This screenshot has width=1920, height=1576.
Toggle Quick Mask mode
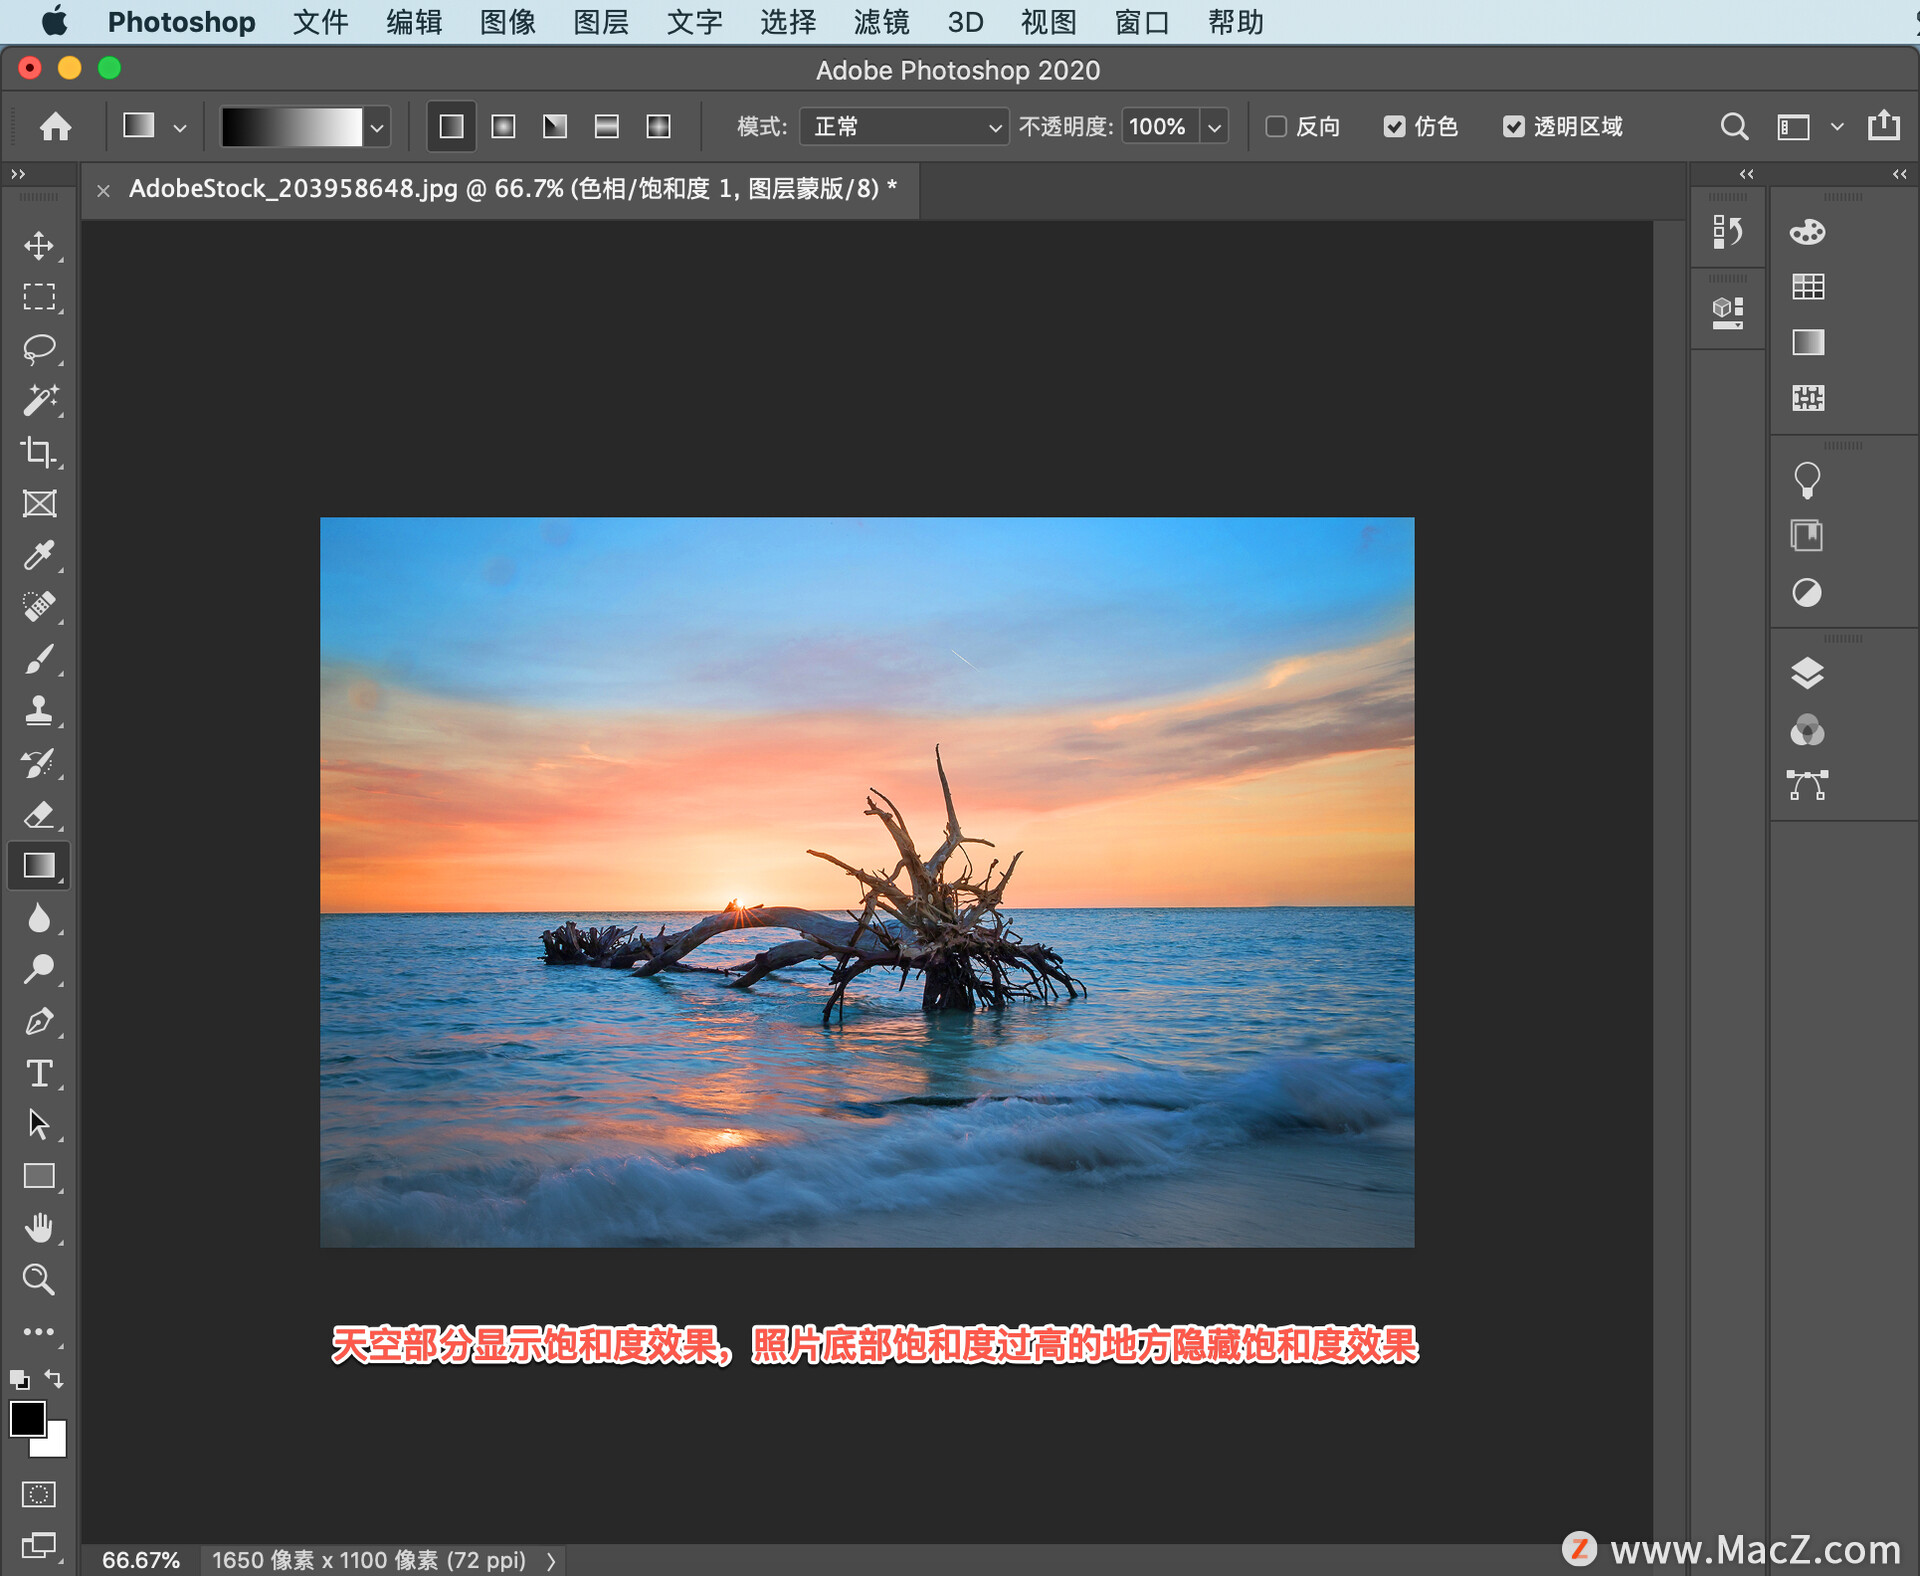pos(39,1494)
